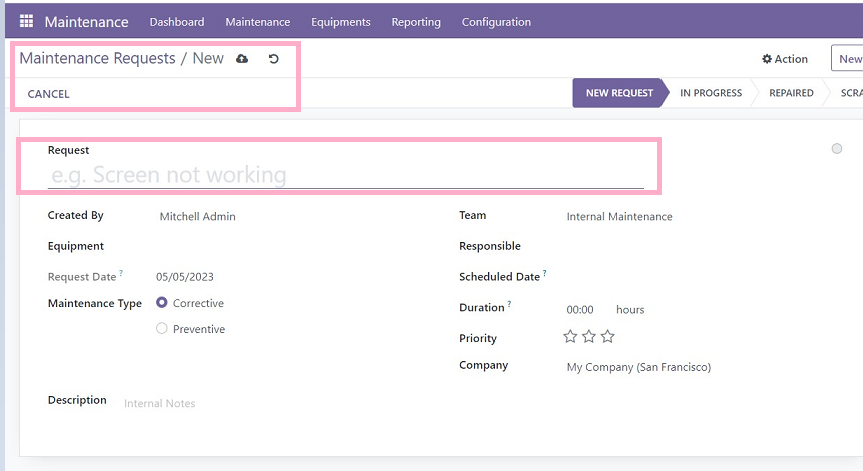Open the Action gear dropdown

[x=785, y=59]
